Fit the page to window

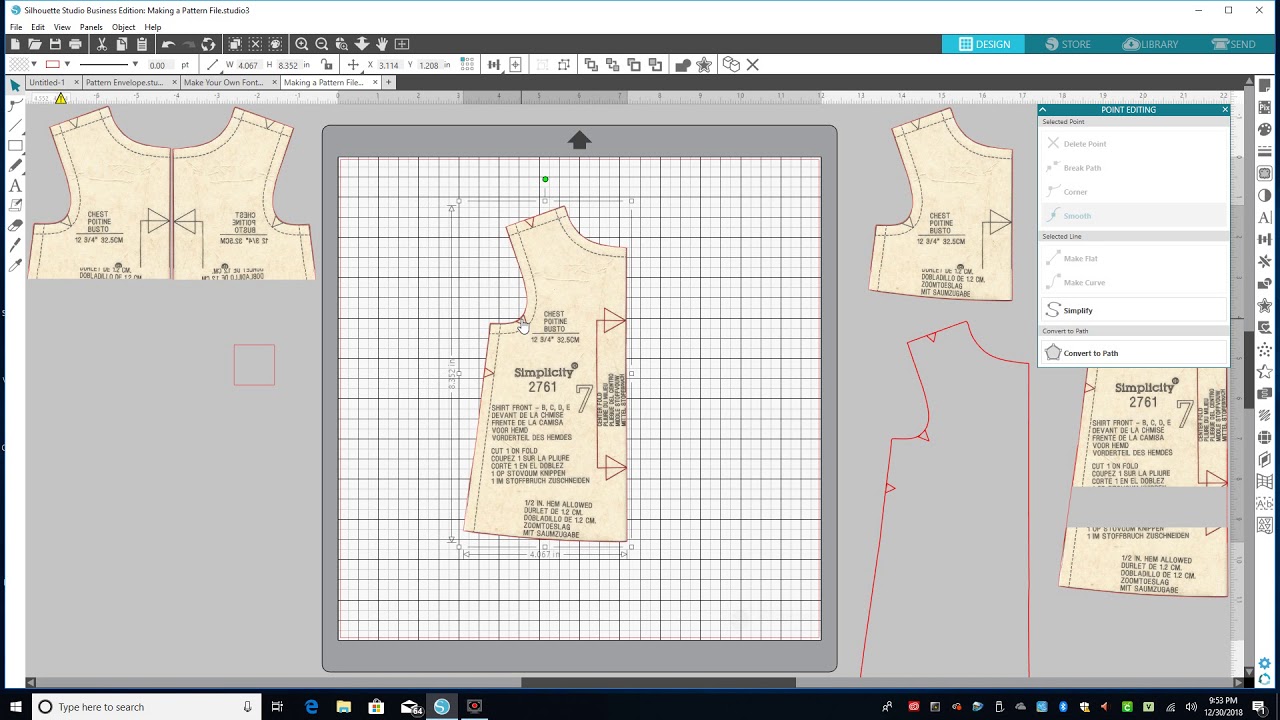pos(402,44)
